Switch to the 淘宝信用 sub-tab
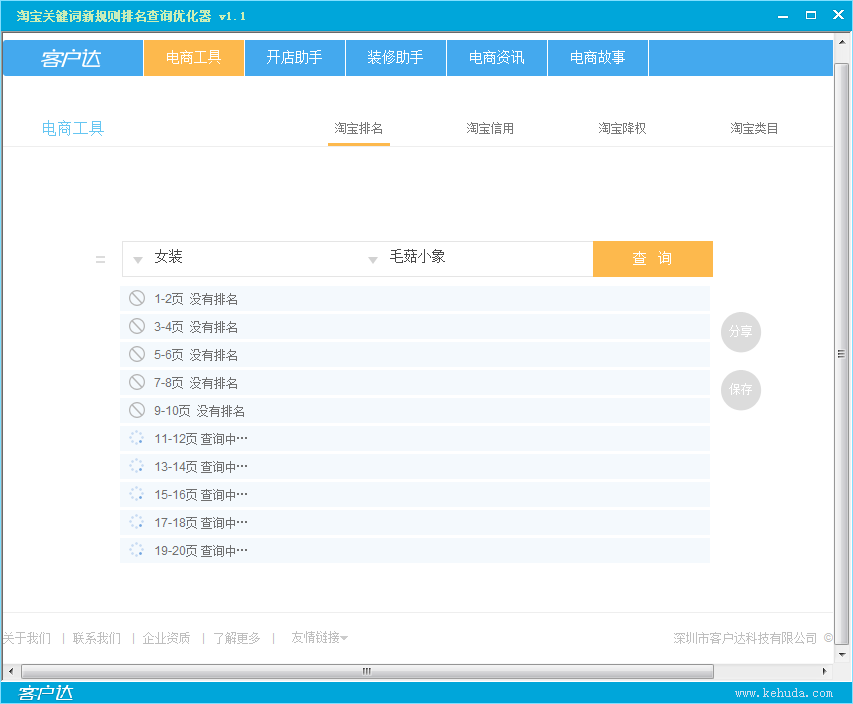This screenshot has height=704, width=853. pos(490,128)
